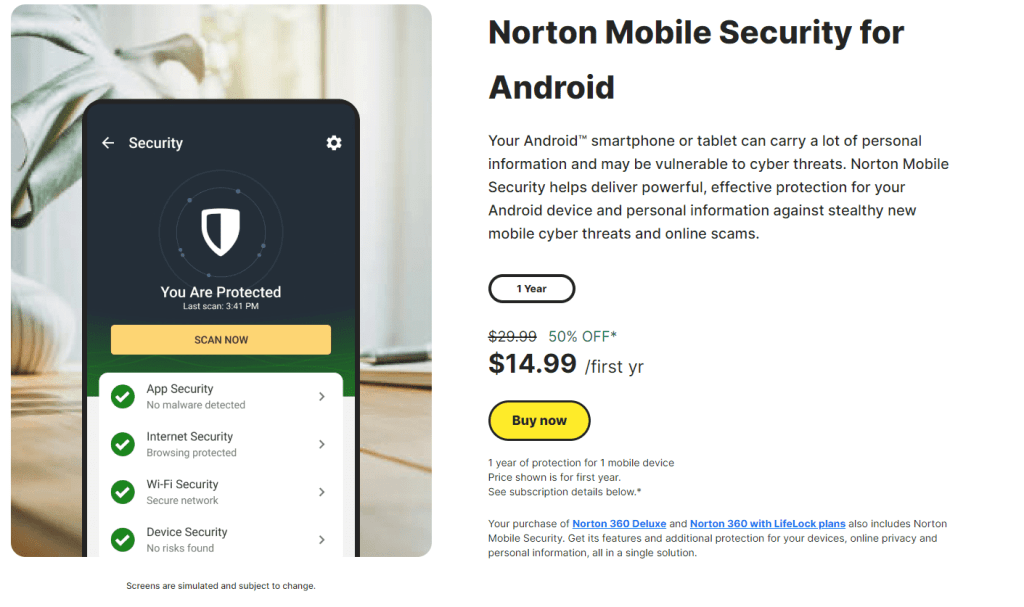The height and width of the screenshot is (607, 1024).
Task: Expand the Internet Security chevron
Action: [321, 444]
